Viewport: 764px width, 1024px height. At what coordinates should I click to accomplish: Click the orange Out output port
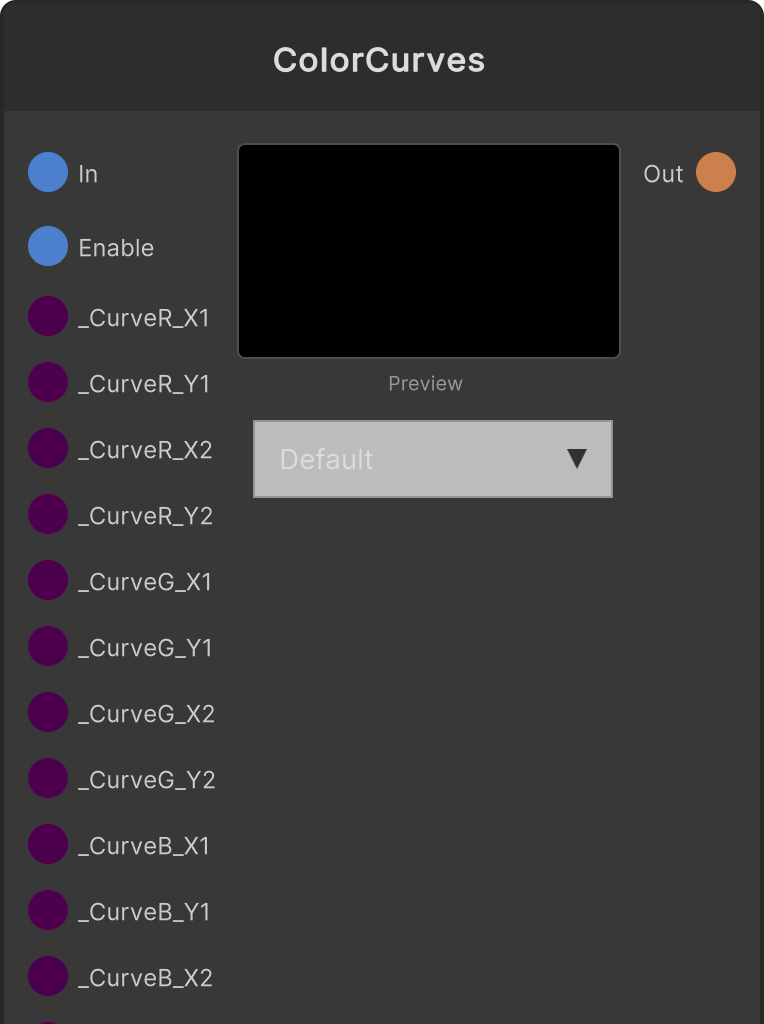[x=716, y=172]
